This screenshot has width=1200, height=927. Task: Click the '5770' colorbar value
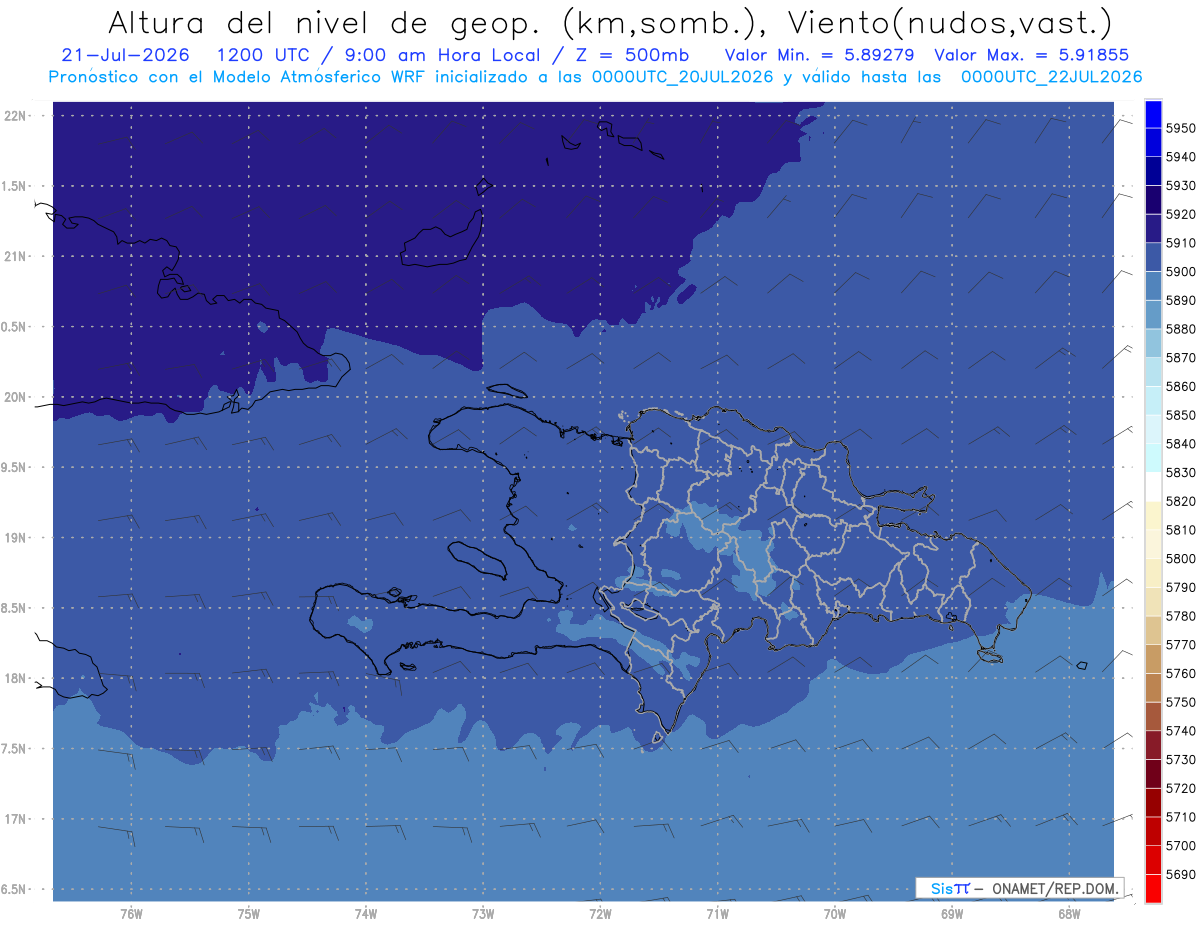1180,645
